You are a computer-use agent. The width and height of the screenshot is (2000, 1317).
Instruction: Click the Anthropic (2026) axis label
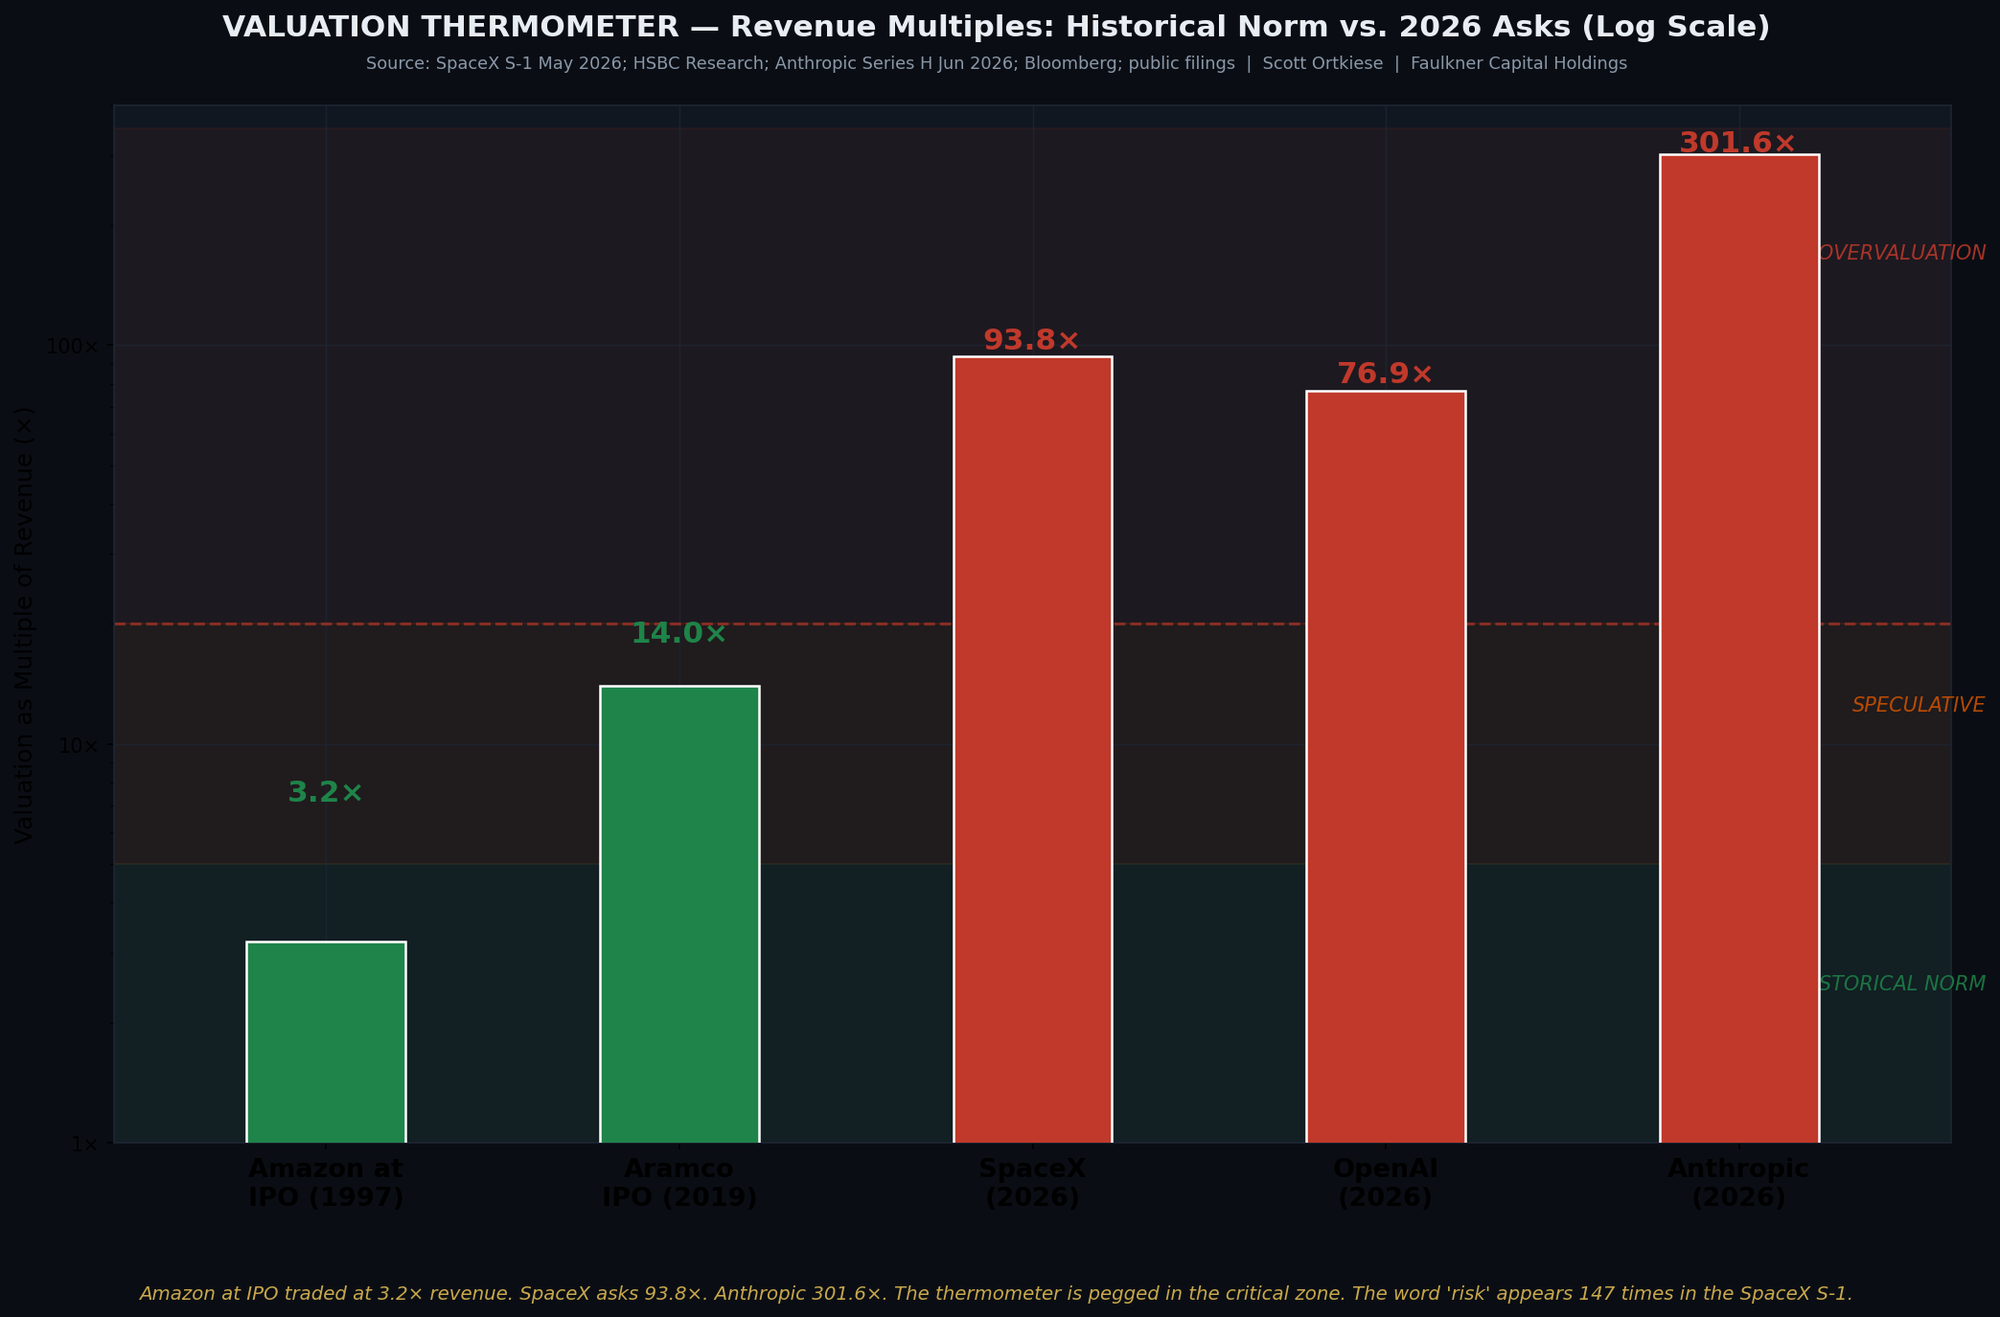pos(1739,1183)
